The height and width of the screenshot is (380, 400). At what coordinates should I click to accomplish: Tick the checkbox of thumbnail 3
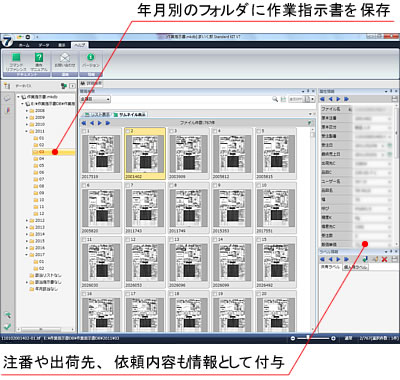tap(171, 131)
